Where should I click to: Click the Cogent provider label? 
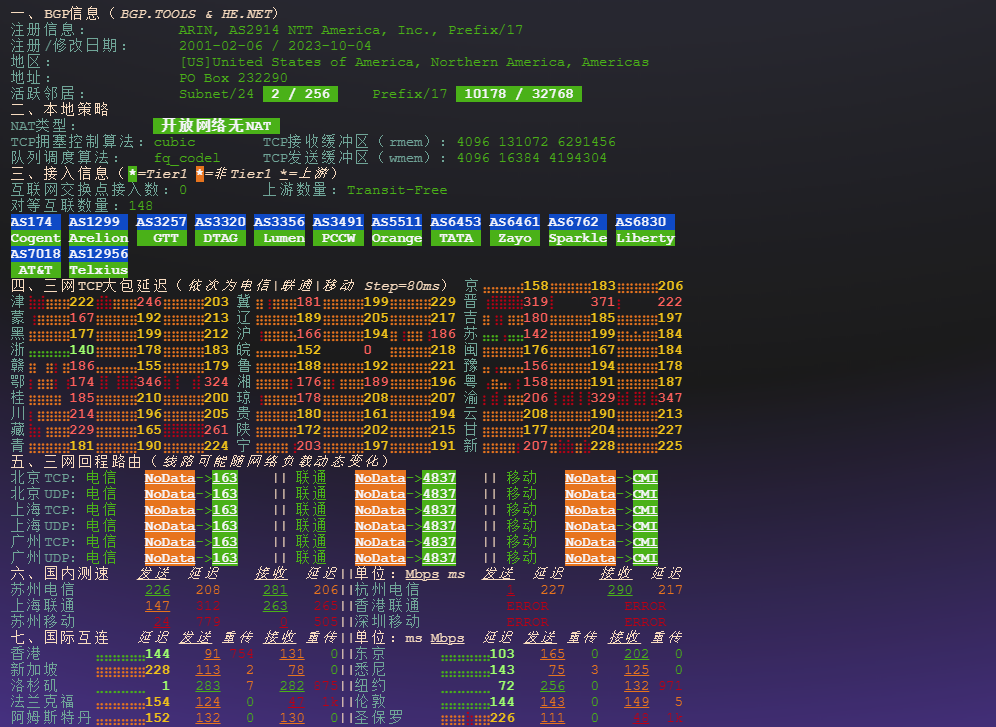(x=35, y=238)
